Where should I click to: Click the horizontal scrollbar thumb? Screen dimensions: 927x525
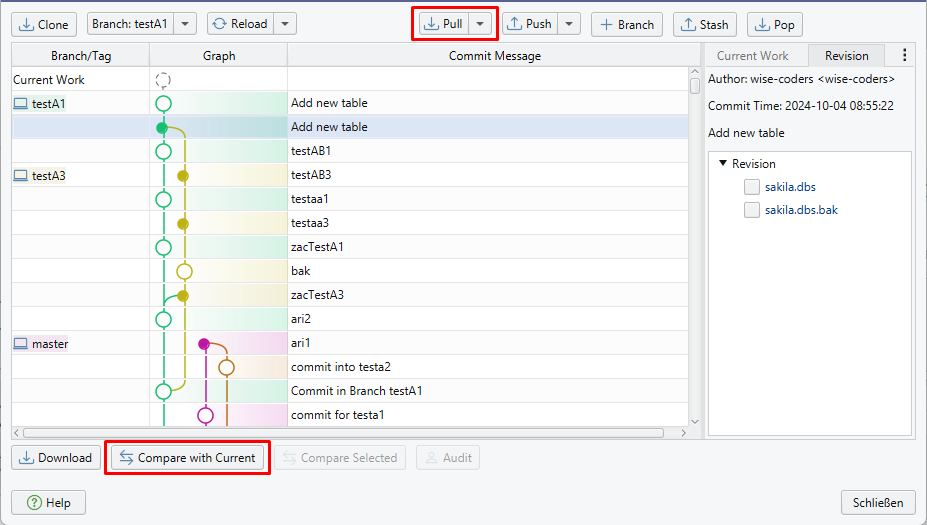pos(343,433)
